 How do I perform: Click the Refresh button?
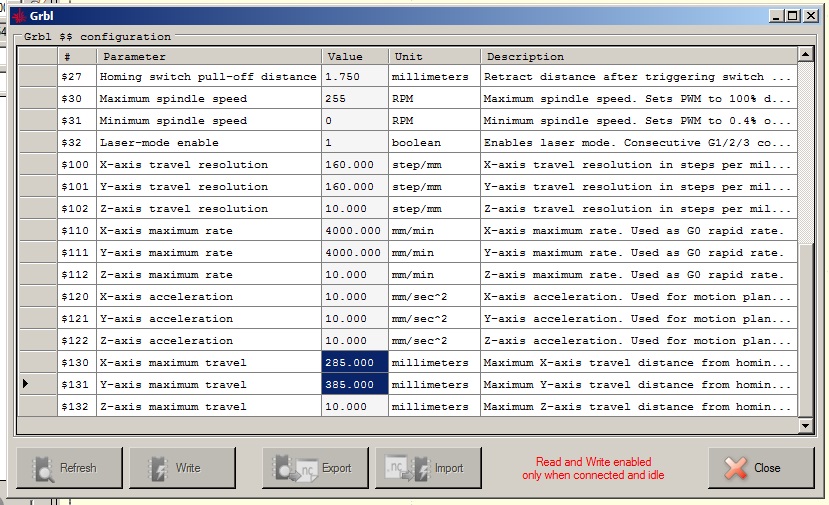pos(69,467)
